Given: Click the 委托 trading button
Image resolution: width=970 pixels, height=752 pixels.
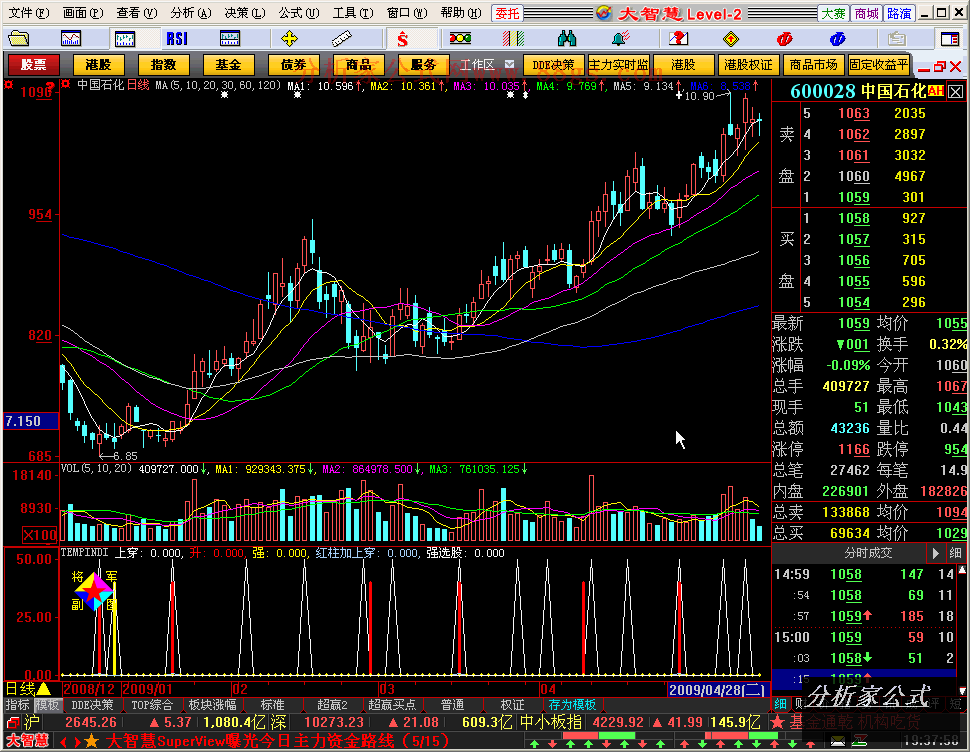Looking at the screenshot, I should click(x=507, y=13).
